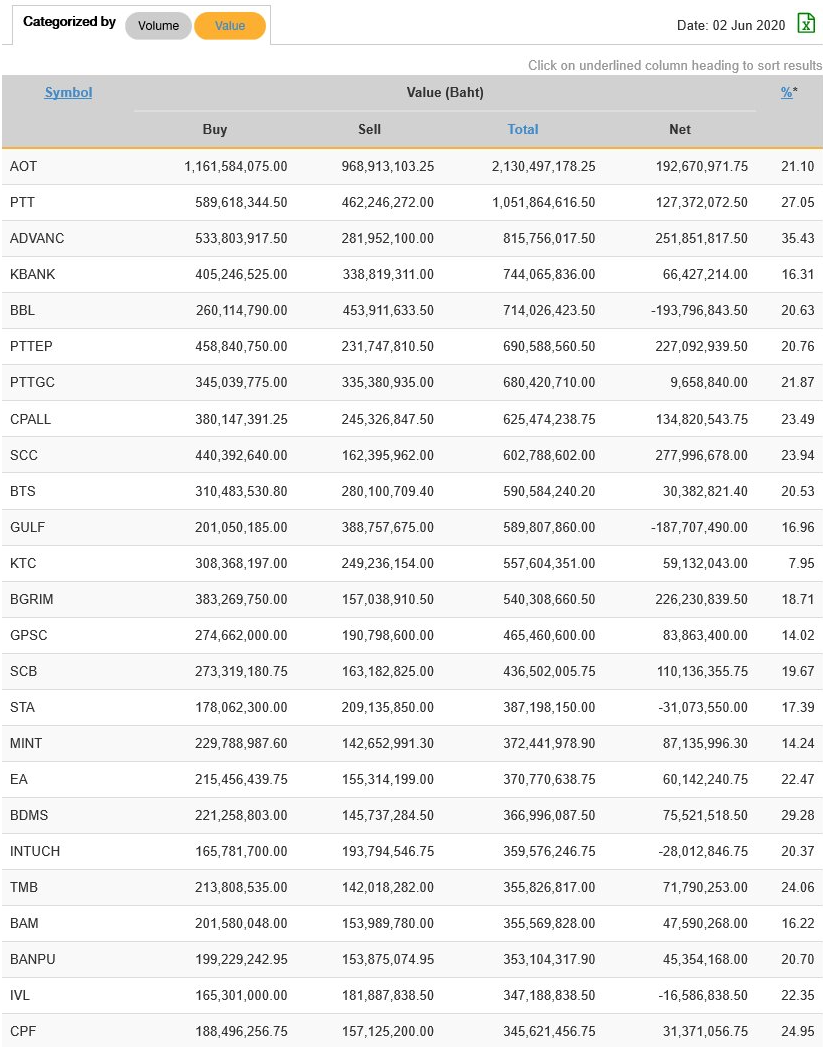Viewport: 823px width, 1047px height.
Task: Select the KBANK row
Action: click(x=33, y=274)
